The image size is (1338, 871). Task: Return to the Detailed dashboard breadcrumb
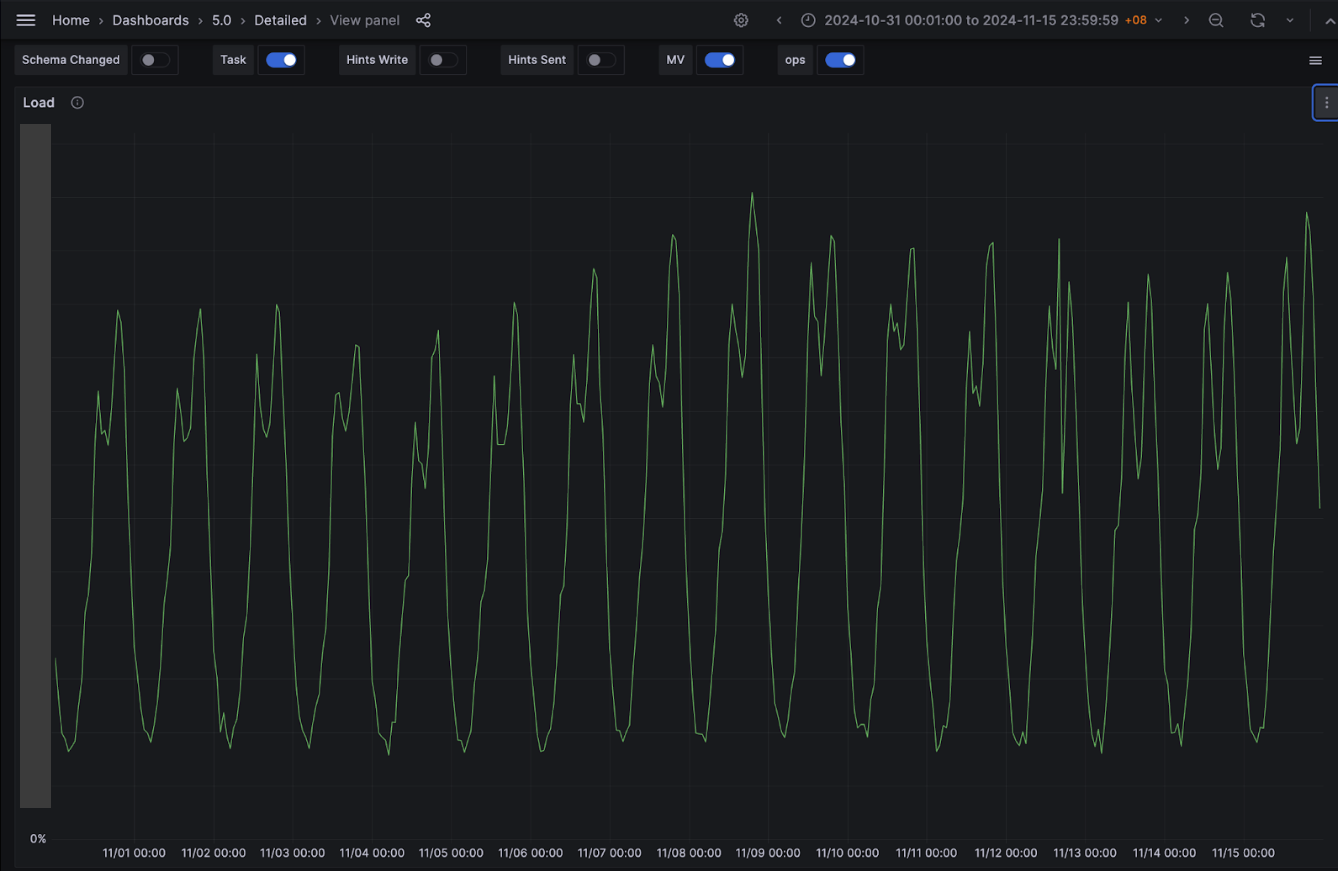pos(280,20)
